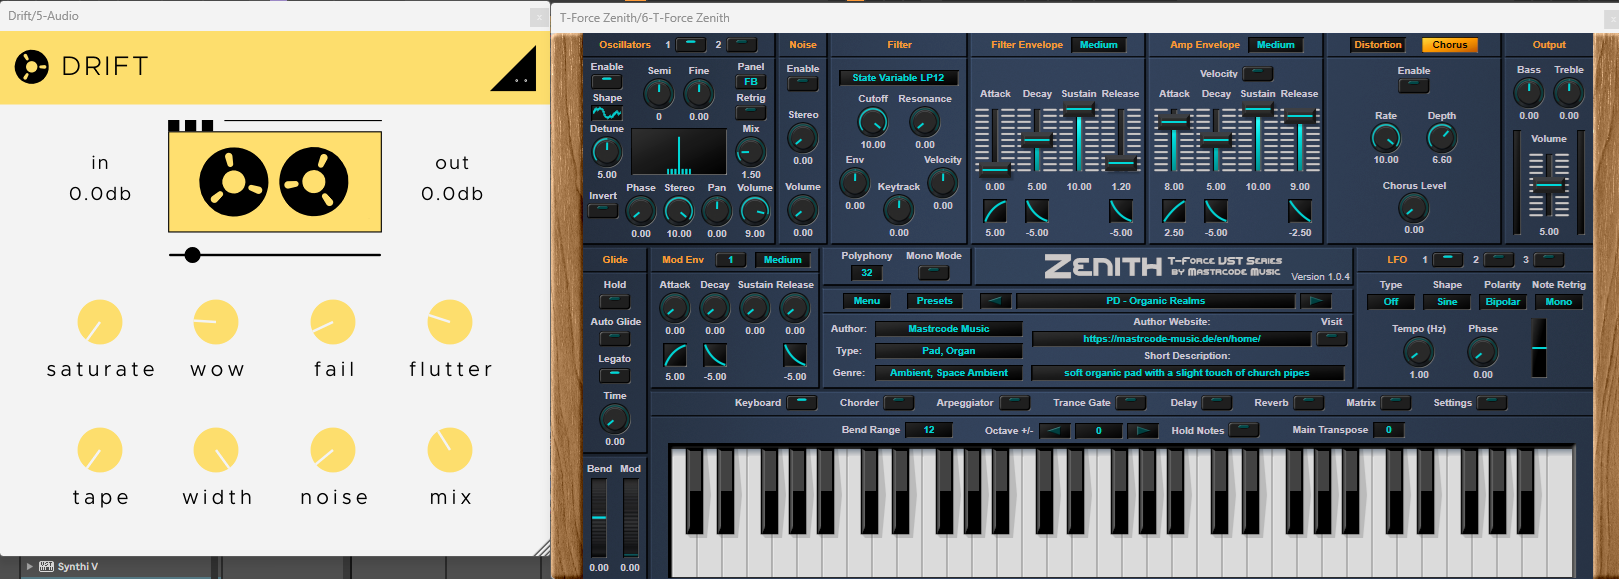
Task: Click the Zenith LFO Tempo knob
Action: 1419,352
